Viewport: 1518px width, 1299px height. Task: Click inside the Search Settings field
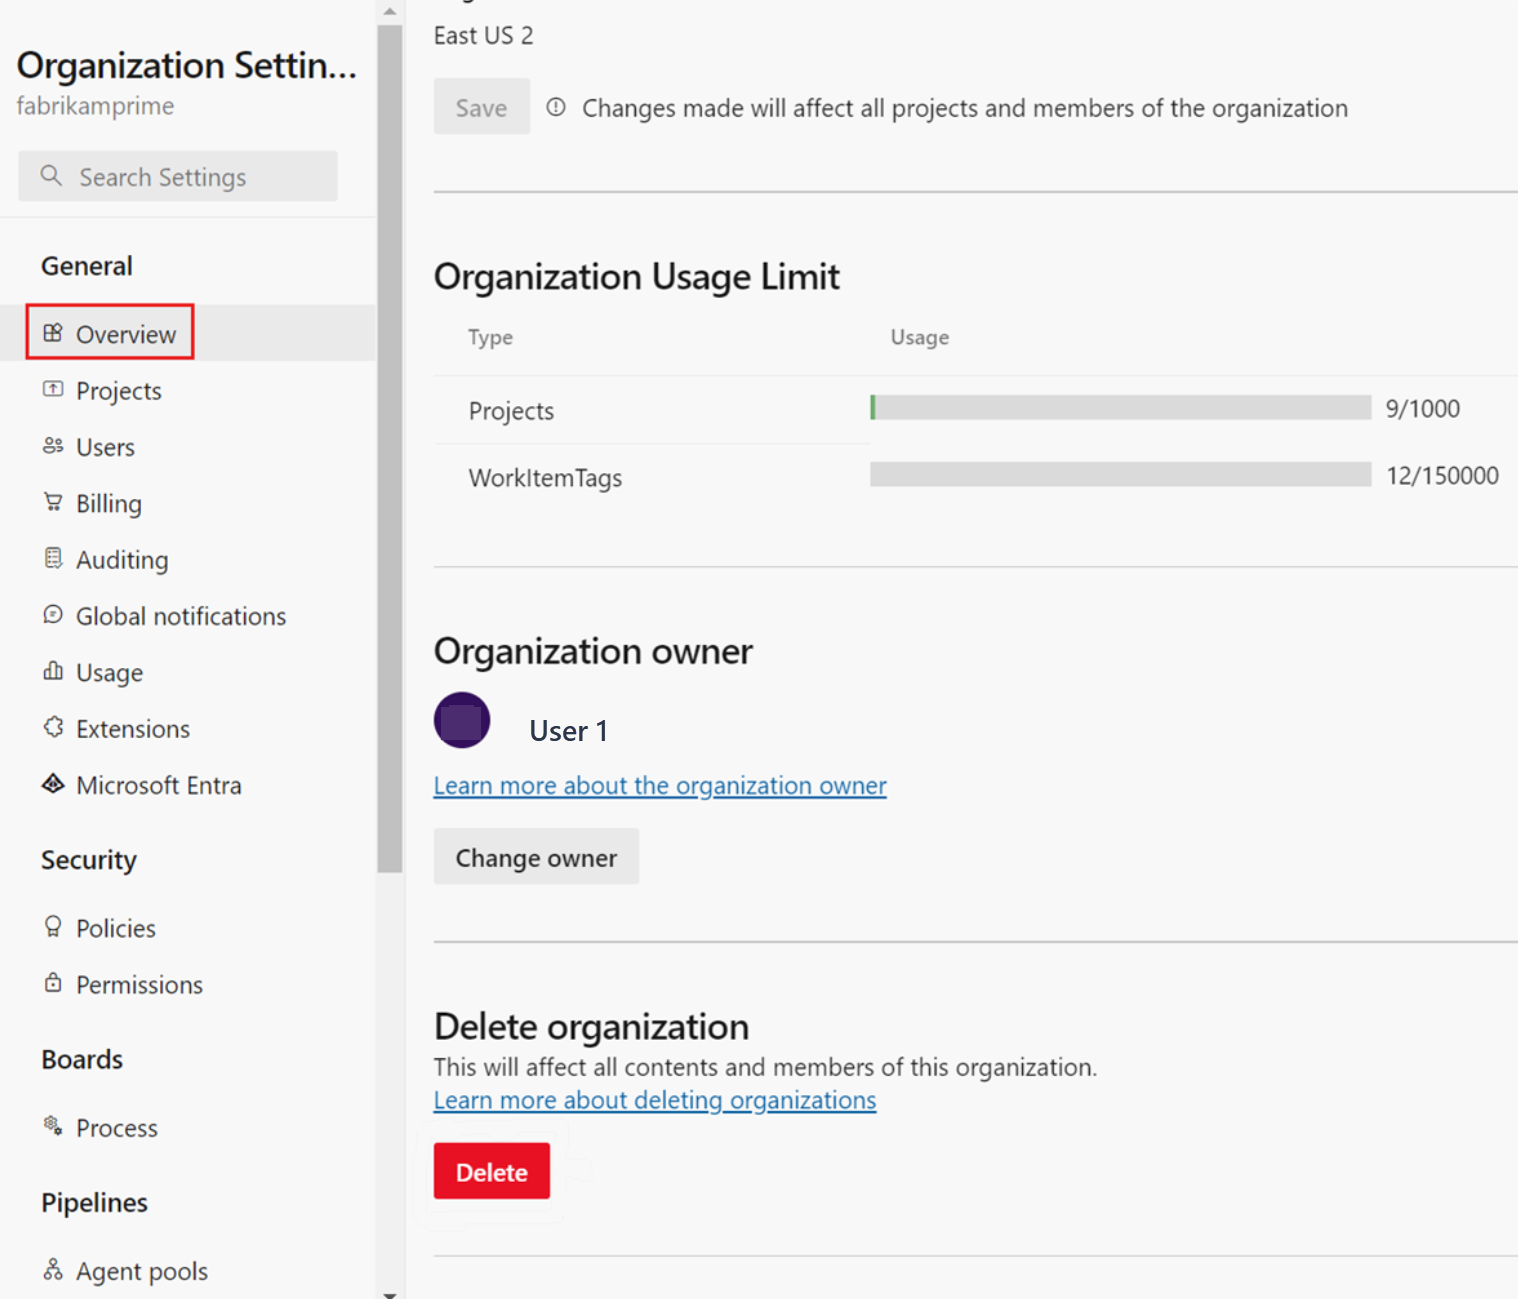point(177,176)
